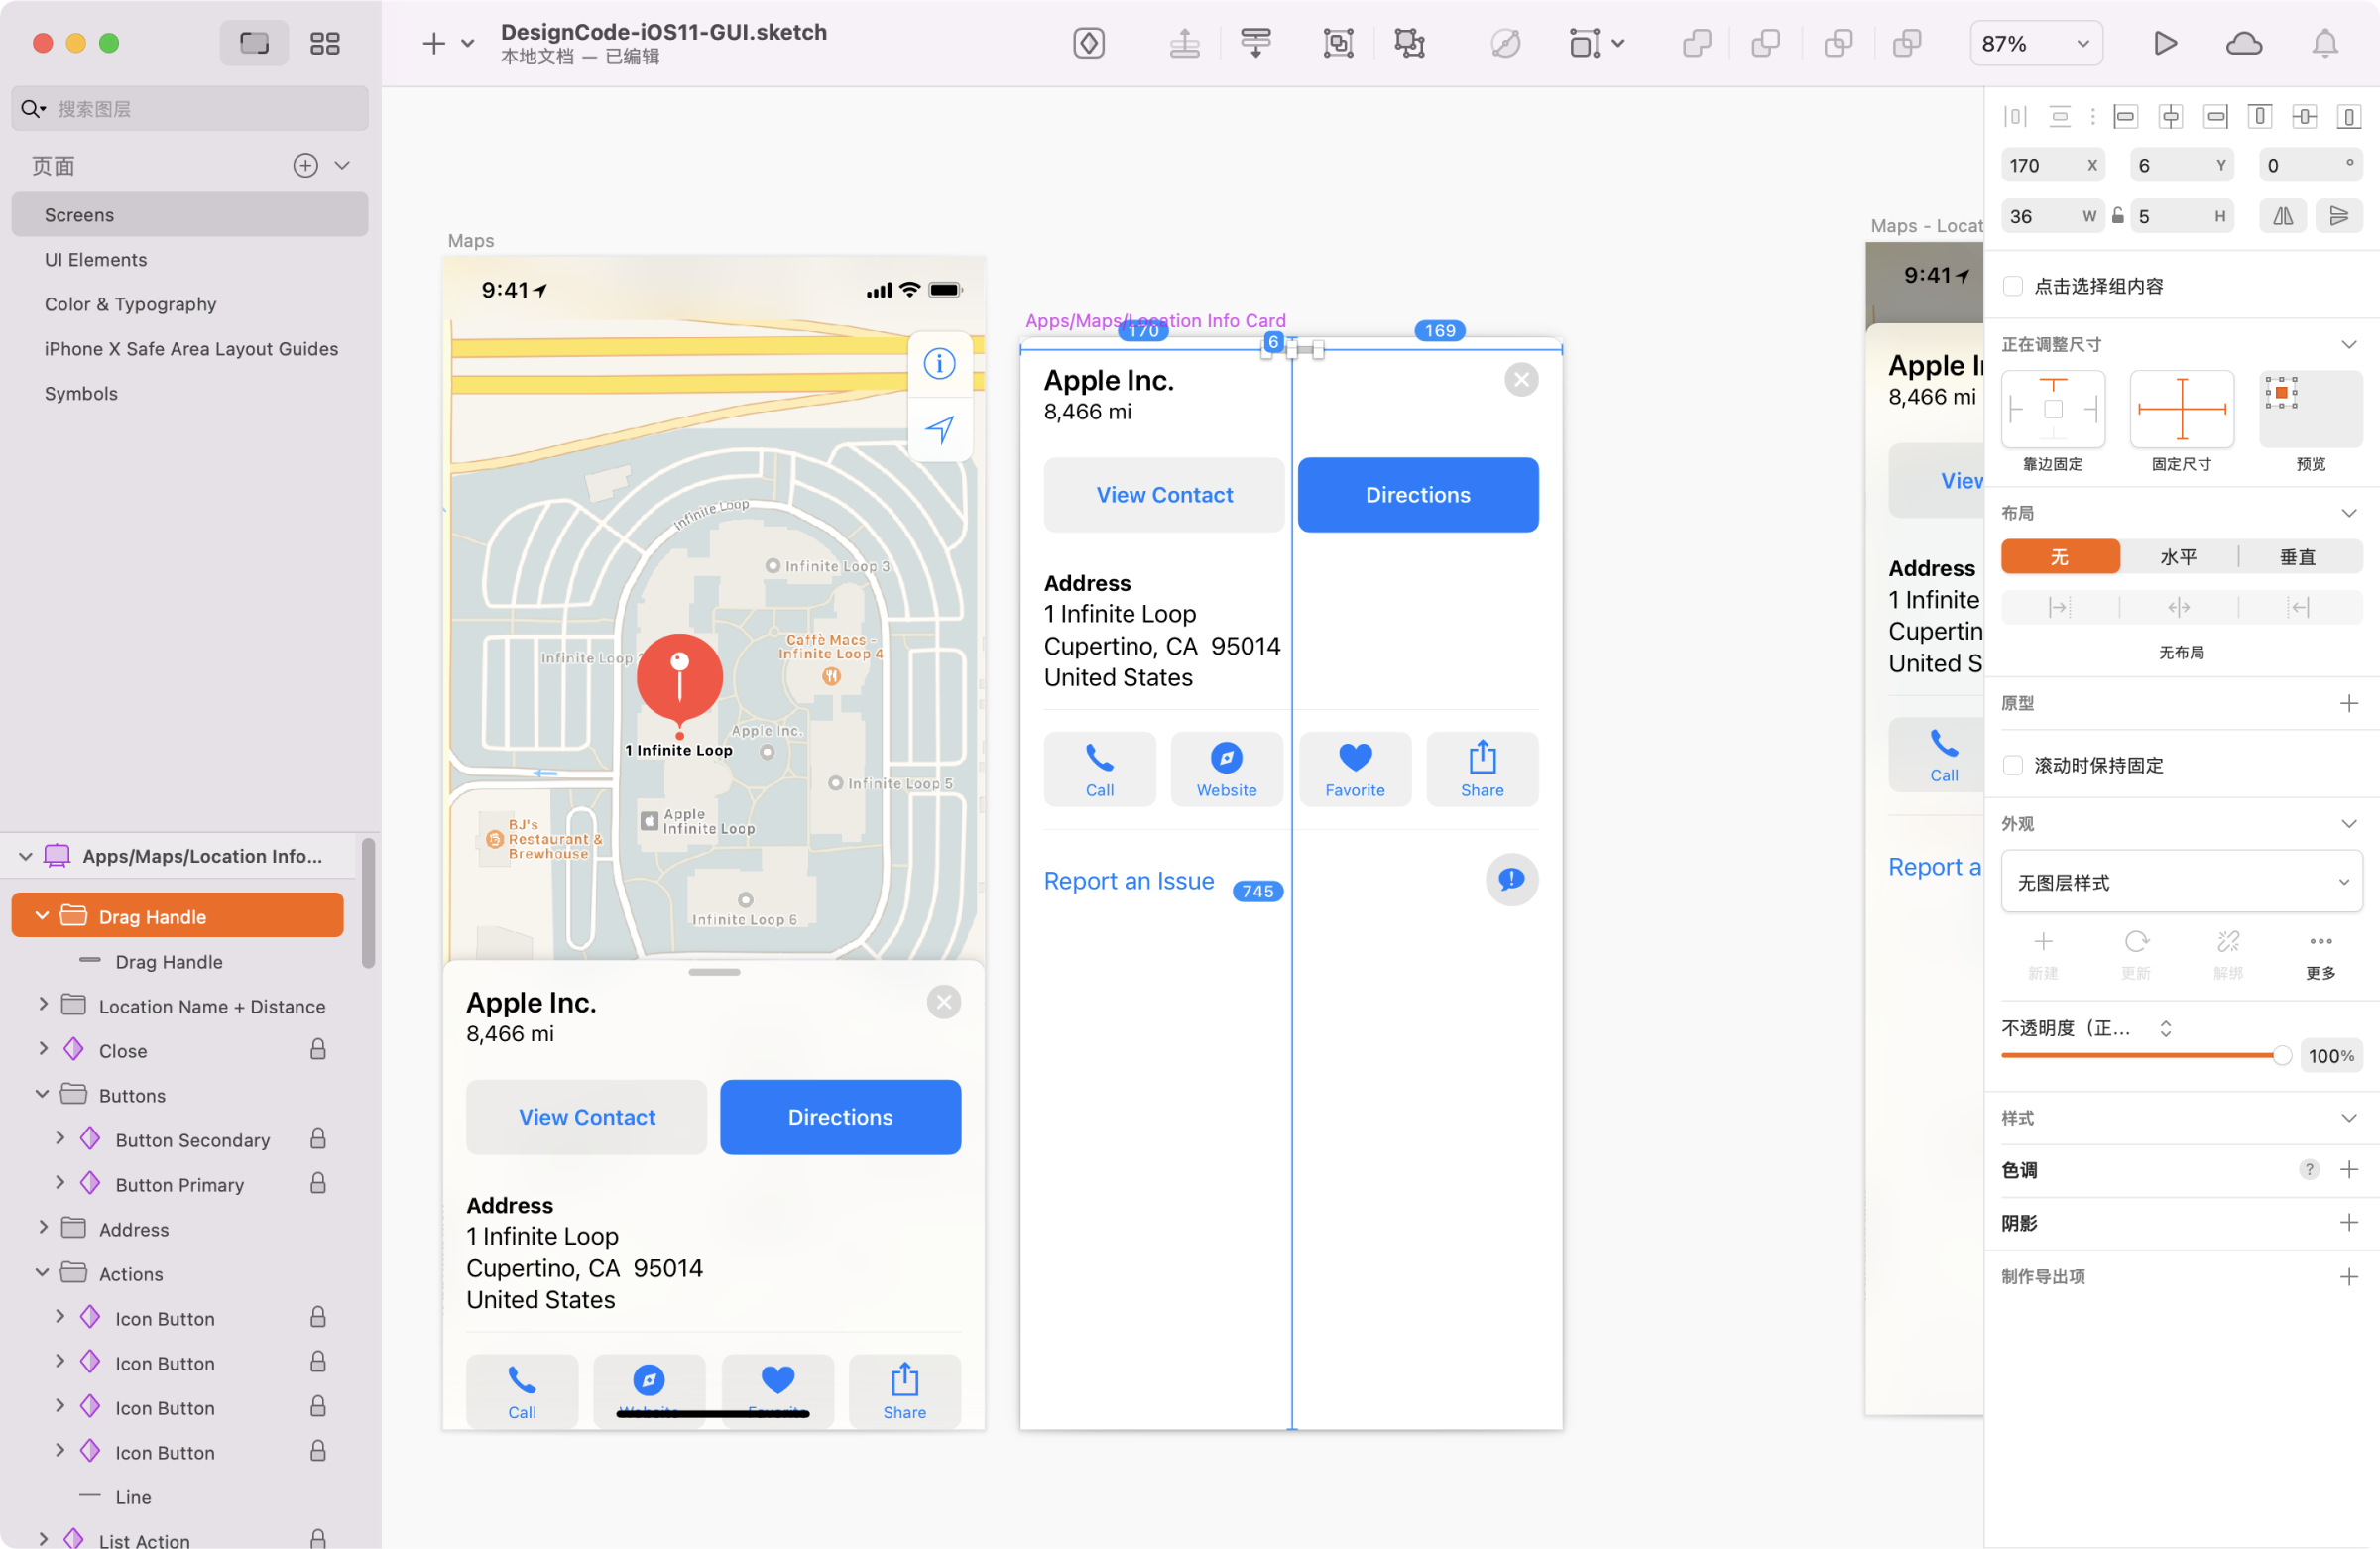Image resolution: width=2380 pixels, height=1549 pixels.
Task: Open the 87% zoom dropdown
Action: (2036, 43)
